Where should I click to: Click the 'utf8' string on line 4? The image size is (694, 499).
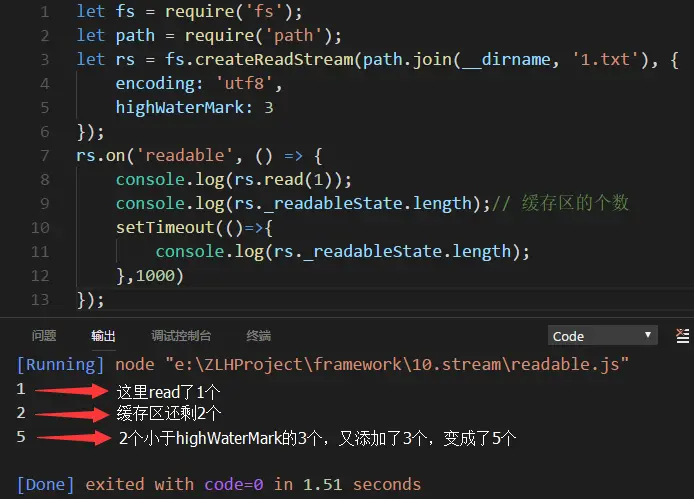tap(243, 83)
